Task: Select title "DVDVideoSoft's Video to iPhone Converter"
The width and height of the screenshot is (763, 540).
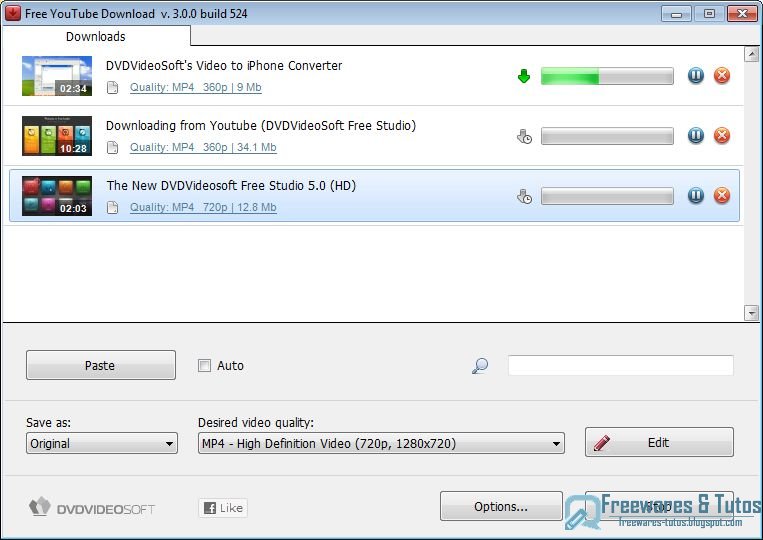Action: [x=224, y=66]
